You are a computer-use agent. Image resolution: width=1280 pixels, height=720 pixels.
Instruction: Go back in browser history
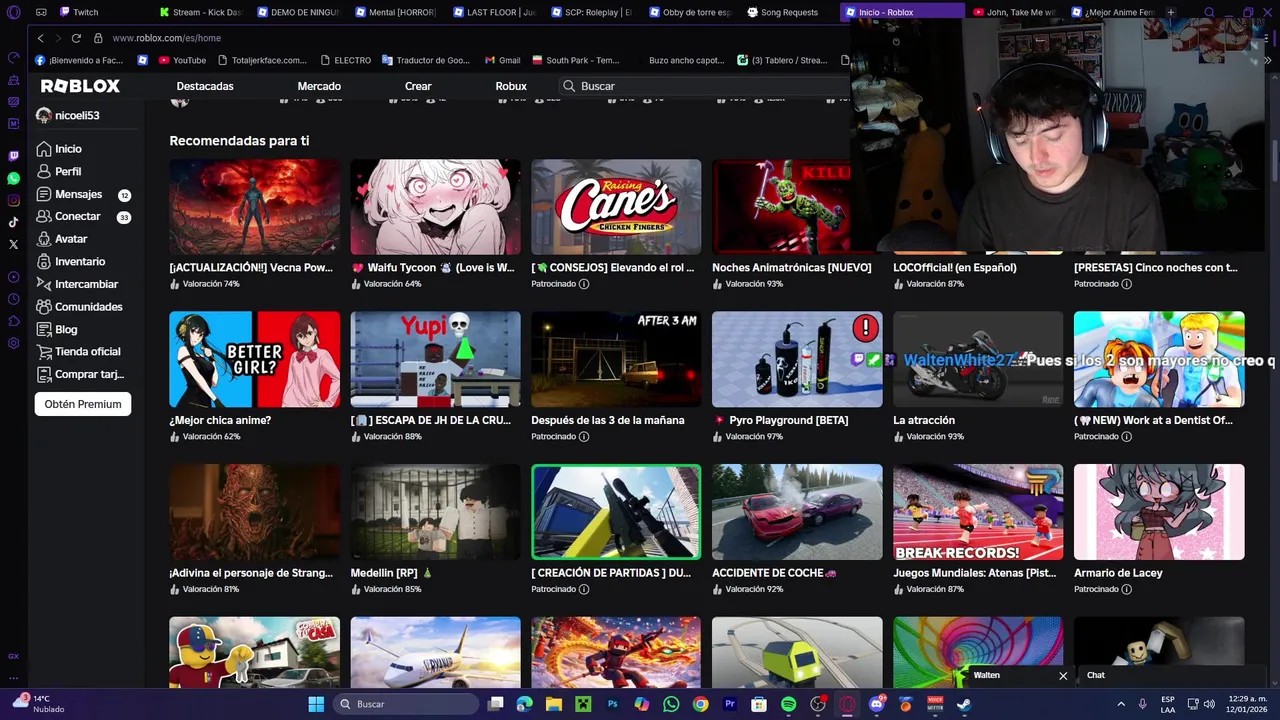pyautogui.click(x=40, y=38)
